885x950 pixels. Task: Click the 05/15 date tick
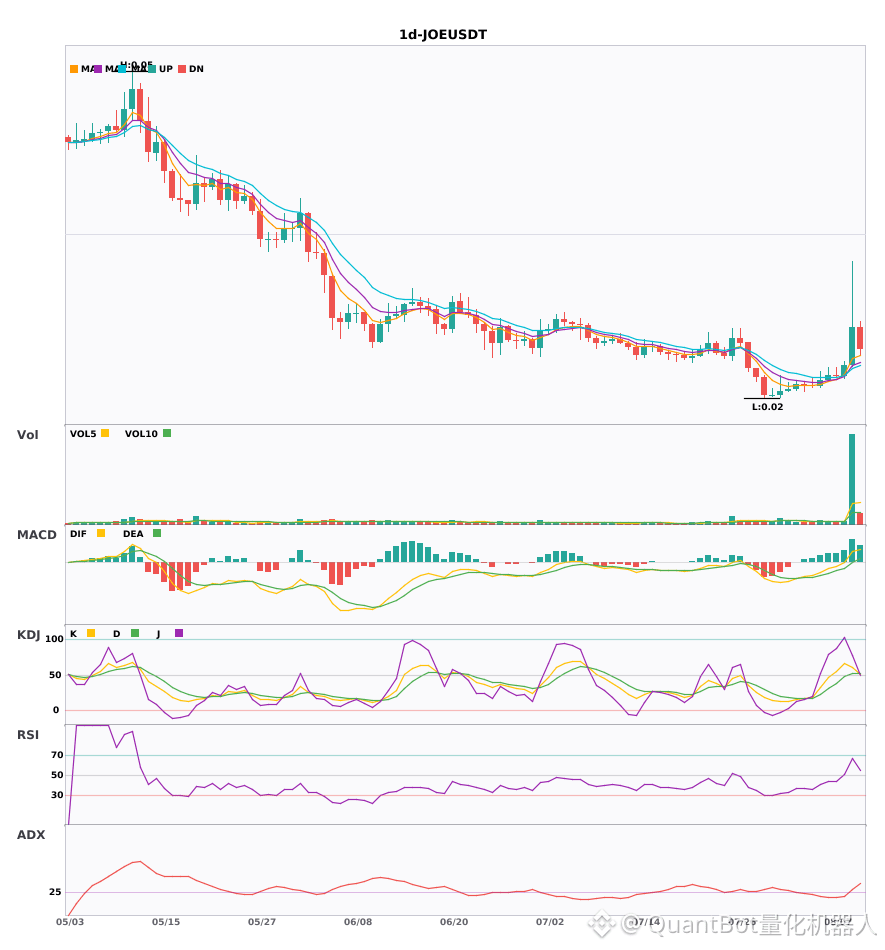pyautogui.click(x=166, y=922)
